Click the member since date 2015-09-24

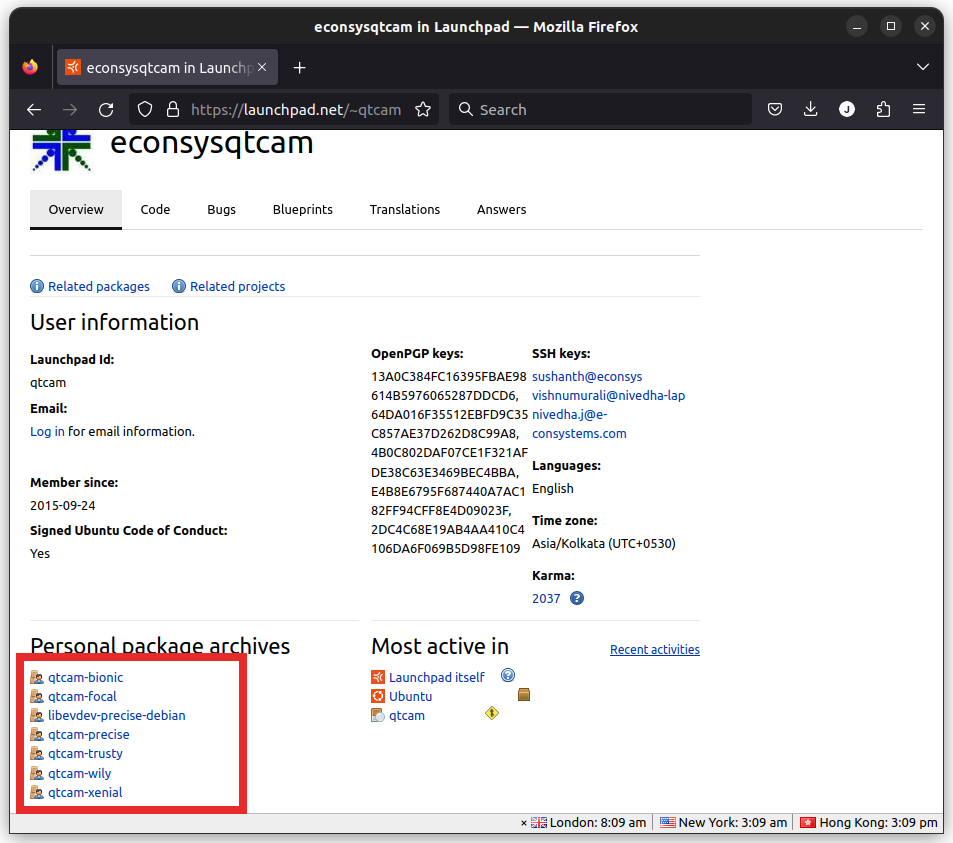63,506
